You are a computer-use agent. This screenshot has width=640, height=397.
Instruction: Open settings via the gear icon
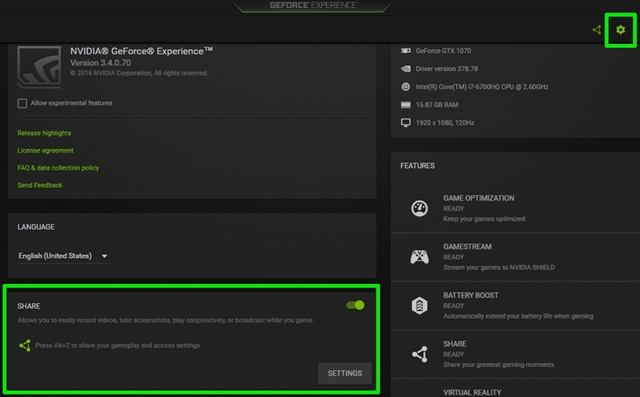pyautogui.click(x=620, y=30)
